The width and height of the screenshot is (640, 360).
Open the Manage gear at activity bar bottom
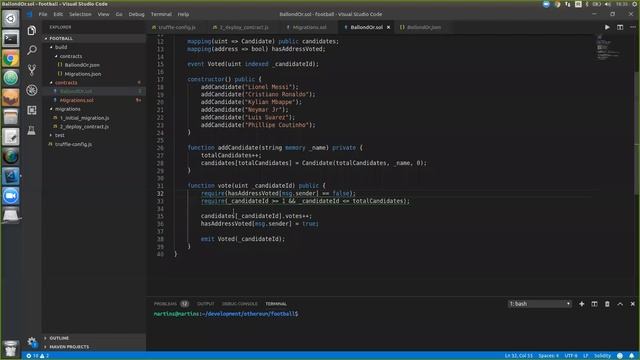tap(31, 342)
